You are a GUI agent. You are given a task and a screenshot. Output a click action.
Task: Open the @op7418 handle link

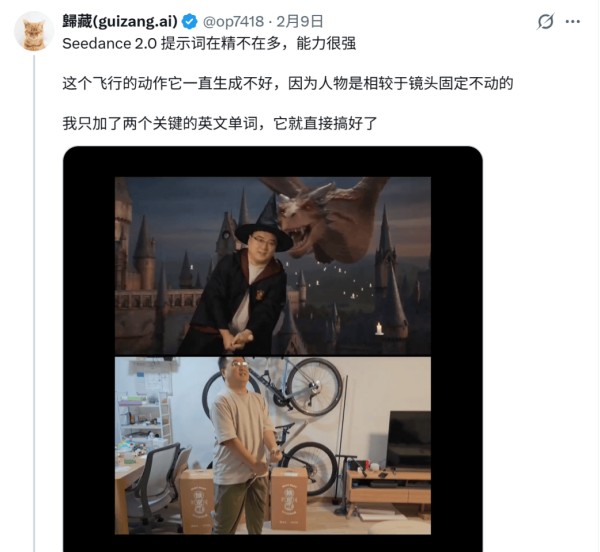pyautogui.click(x=233, y=22)
